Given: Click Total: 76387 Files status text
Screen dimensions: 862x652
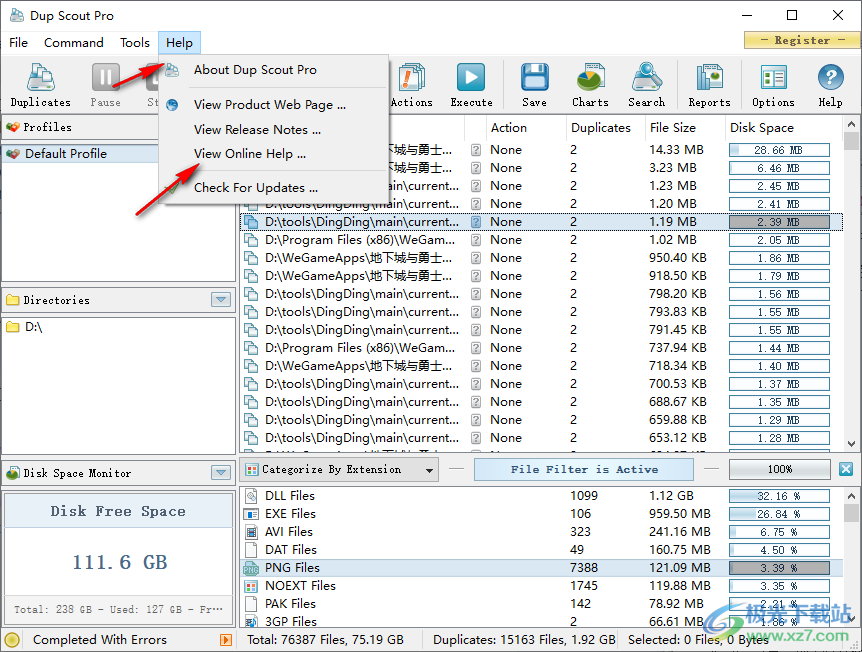Looking at the screenshot, I should click(x=325, y=640).
